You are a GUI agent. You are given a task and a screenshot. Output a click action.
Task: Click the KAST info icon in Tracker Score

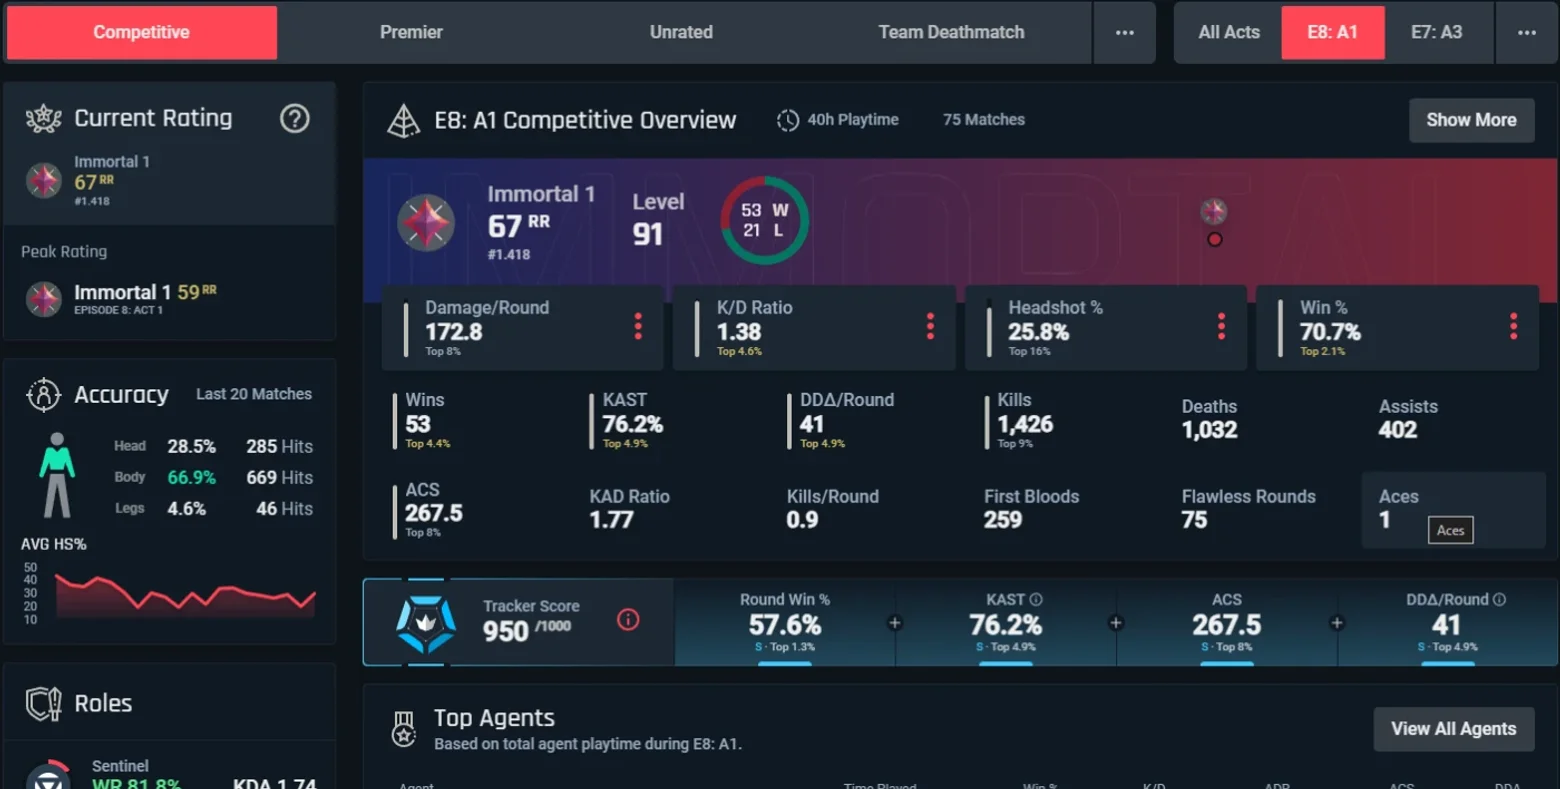click(1036, 600)
